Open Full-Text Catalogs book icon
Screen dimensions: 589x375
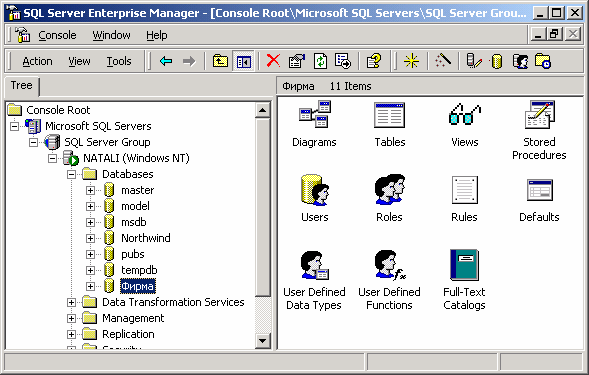coord(464,265)
